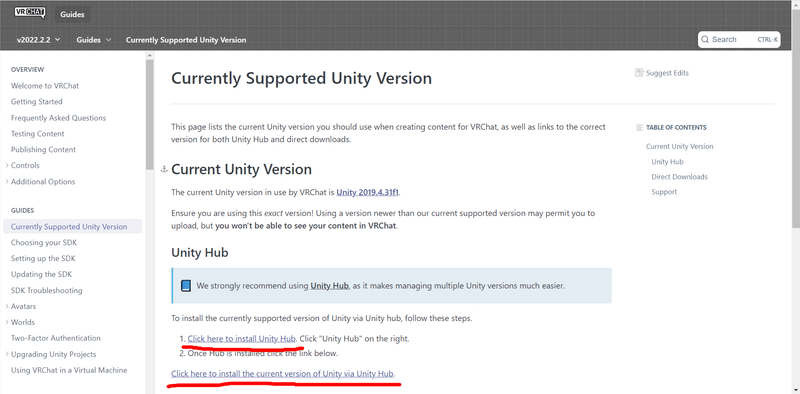Open the v2022.2.2 version dropdown
Viewport: 800px width, 394px height.
coord(38,39)
